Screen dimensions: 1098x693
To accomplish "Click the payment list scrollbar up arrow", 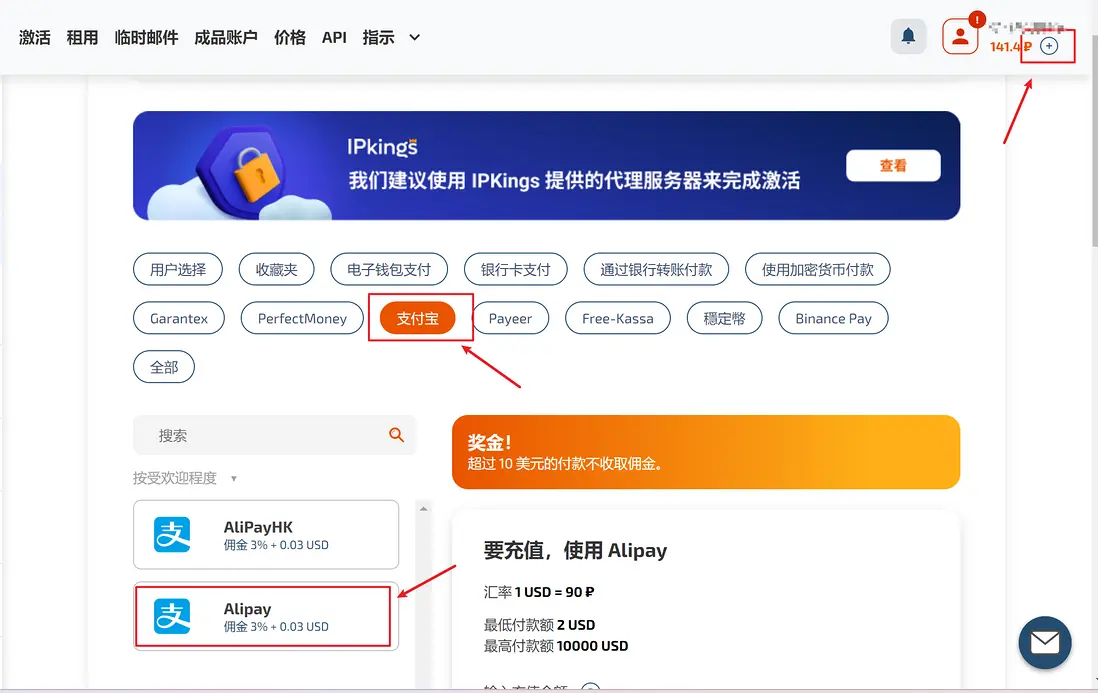I will pyautogui.click(x=424, y=509).
